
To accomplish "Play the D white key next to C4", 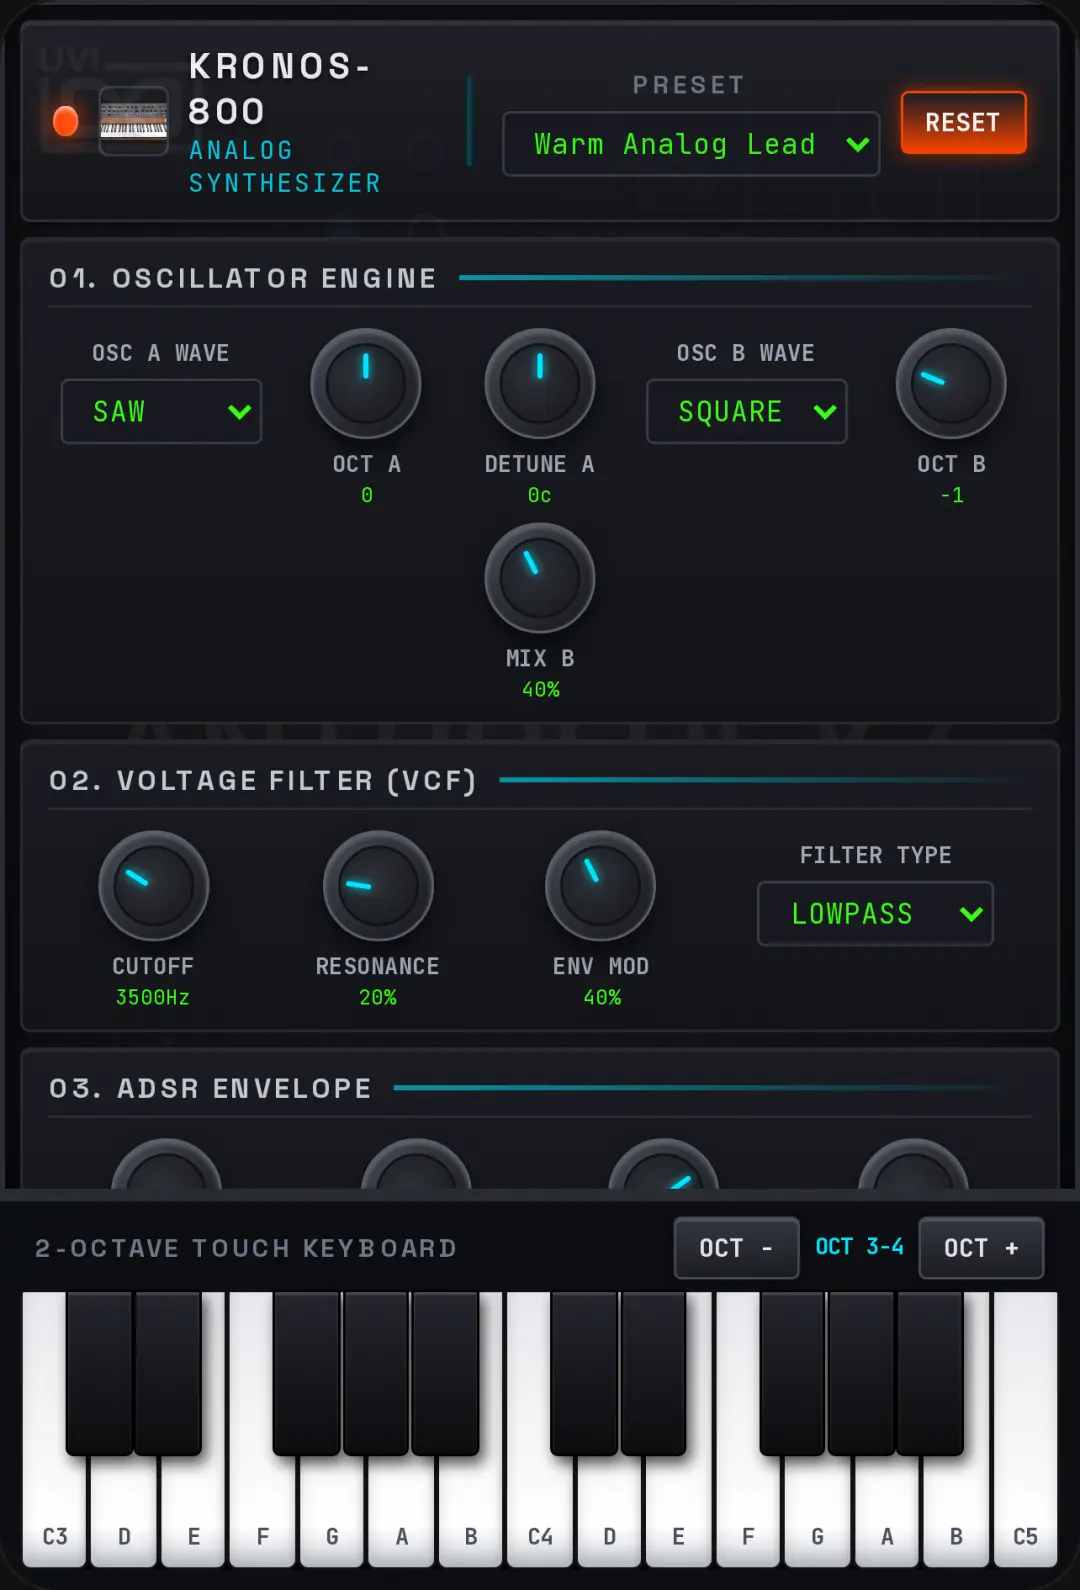I will click(609, 1510).
